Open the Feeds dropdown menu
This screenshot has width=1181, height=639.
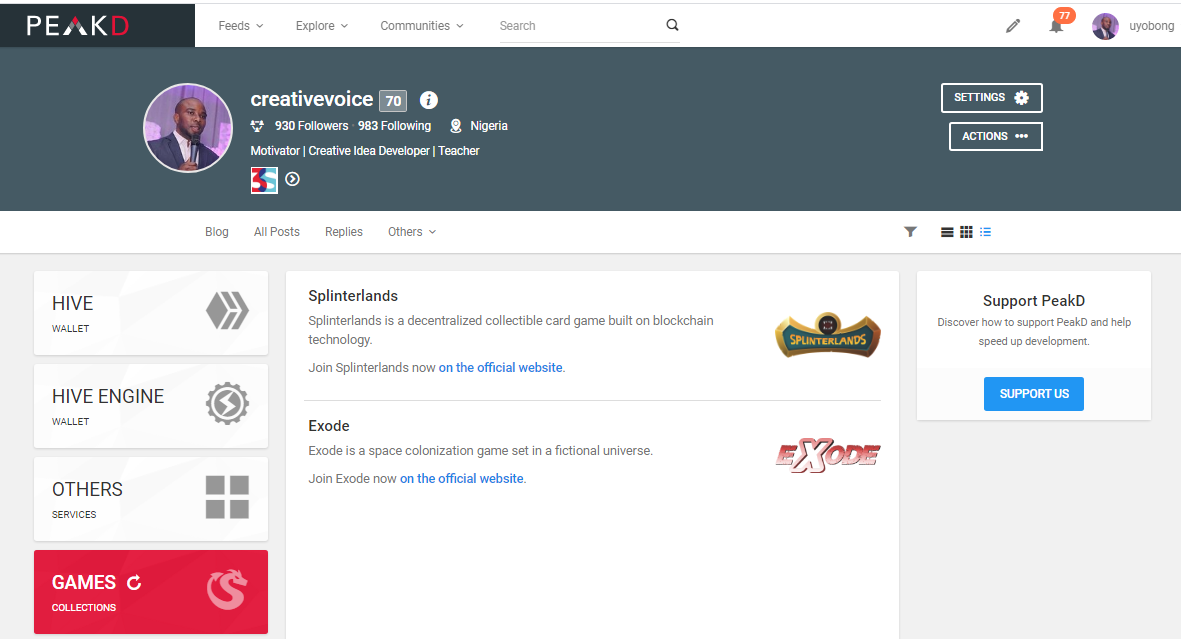[241, 26]
